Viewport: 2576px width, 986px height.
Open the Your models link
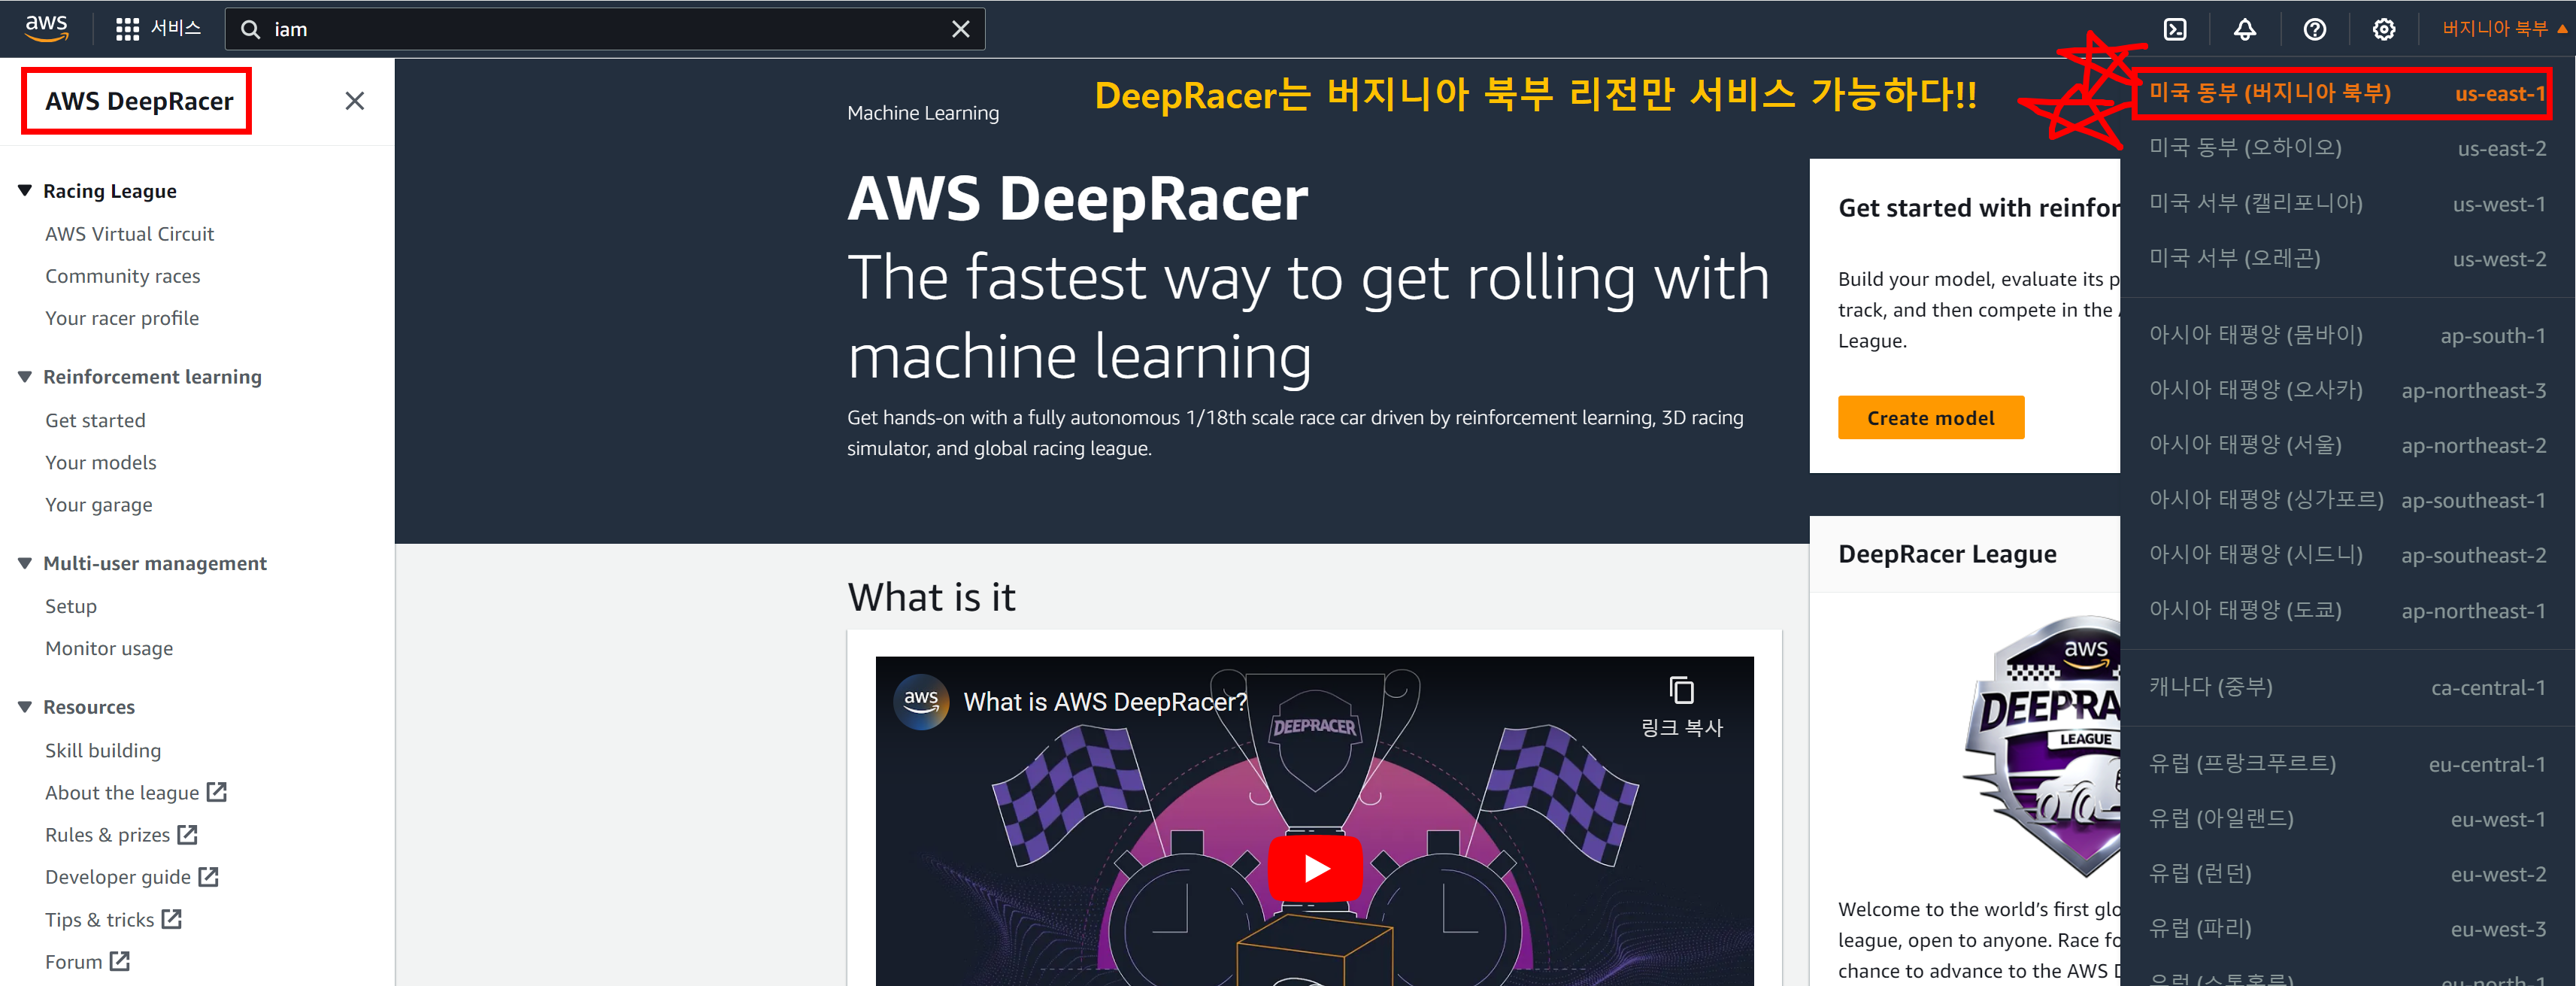click(101, 462)
